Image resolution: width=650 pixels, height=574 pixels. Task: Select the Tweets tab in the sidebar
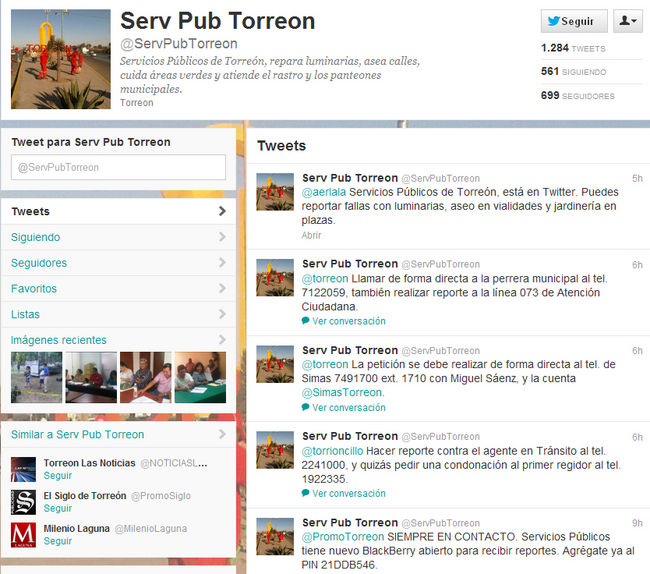119,211
